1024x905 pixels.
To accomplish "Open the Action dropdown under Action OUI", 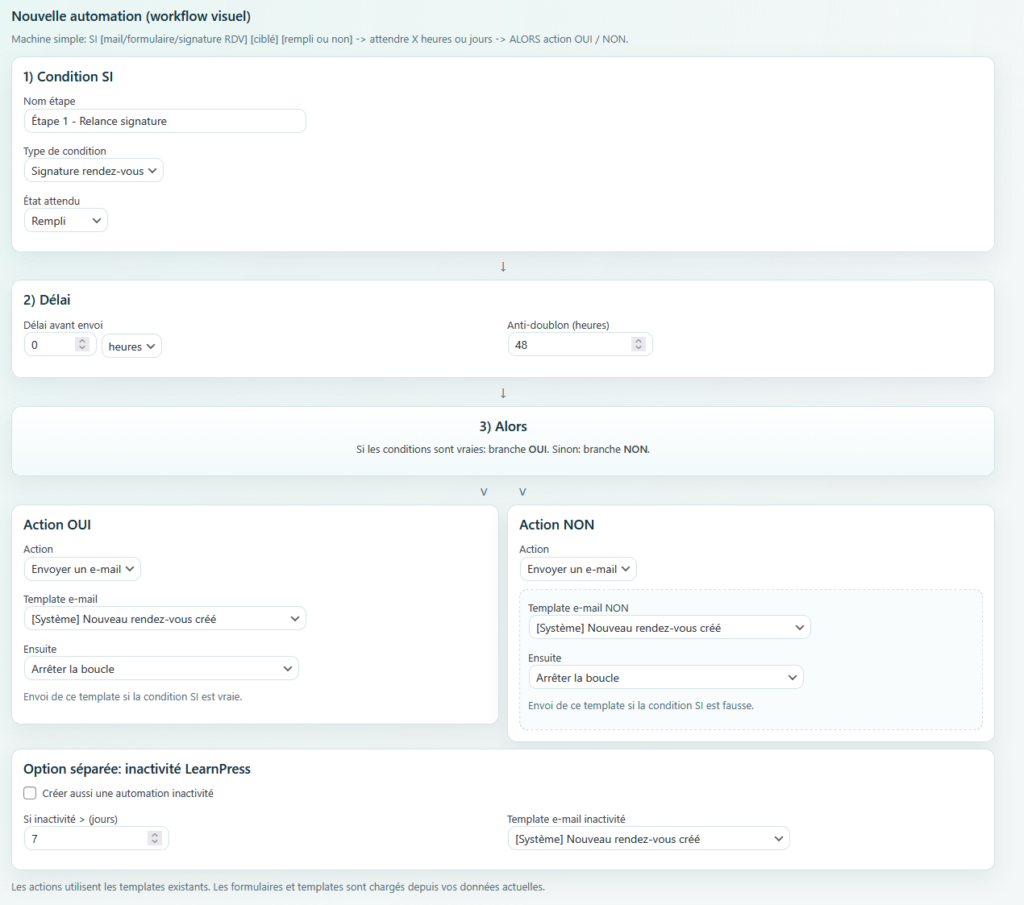I will point(82,569).
